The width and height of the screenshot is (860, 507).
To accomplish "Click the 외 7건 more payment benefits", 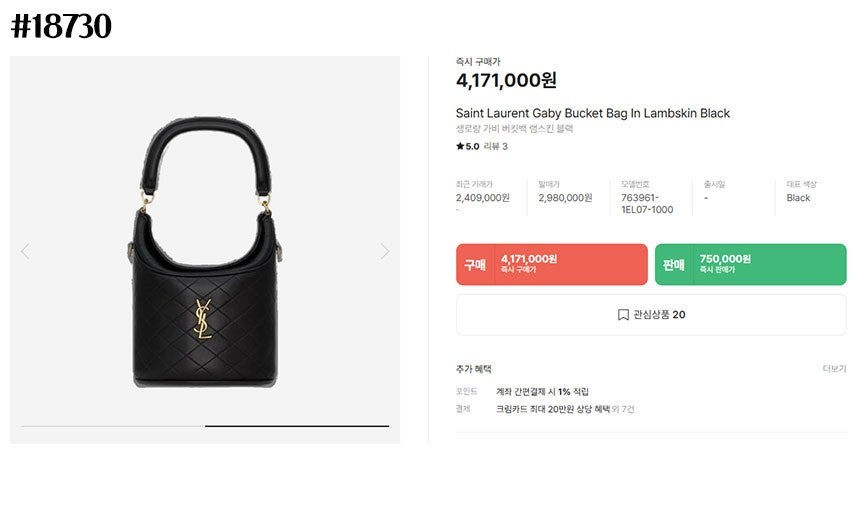I will 623,409.
